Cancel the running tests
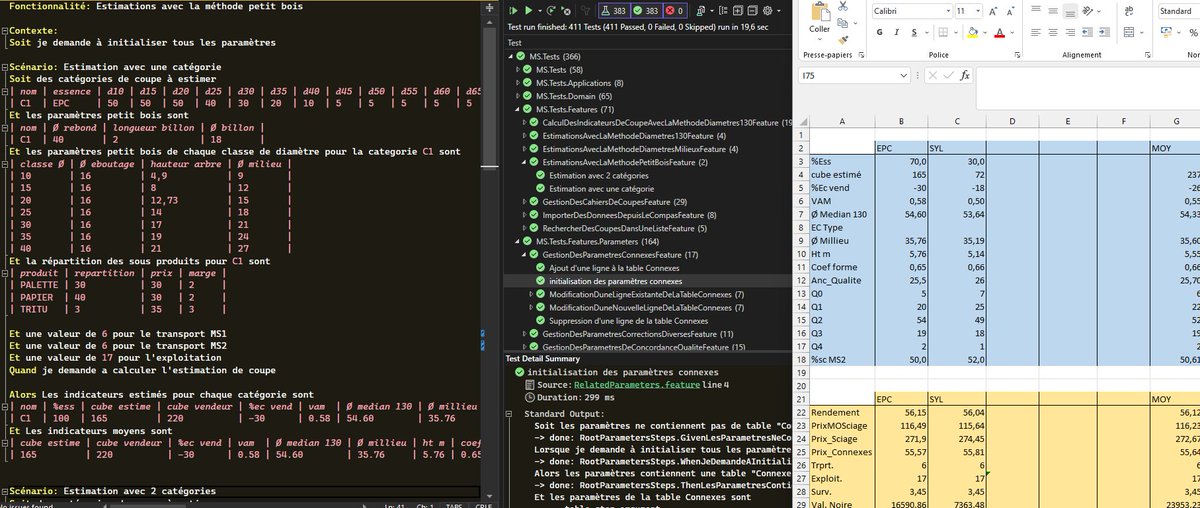This screenshot has height=508, width=1200. (566, 11)
